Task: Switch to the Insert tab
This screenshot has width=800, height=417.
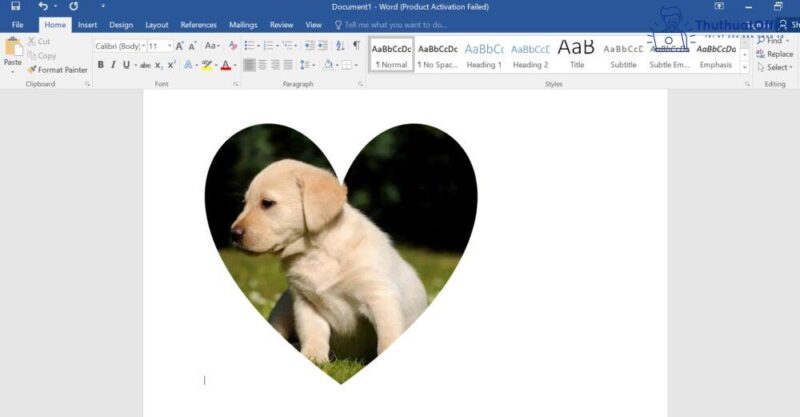Action: click(x=87, y=24)
